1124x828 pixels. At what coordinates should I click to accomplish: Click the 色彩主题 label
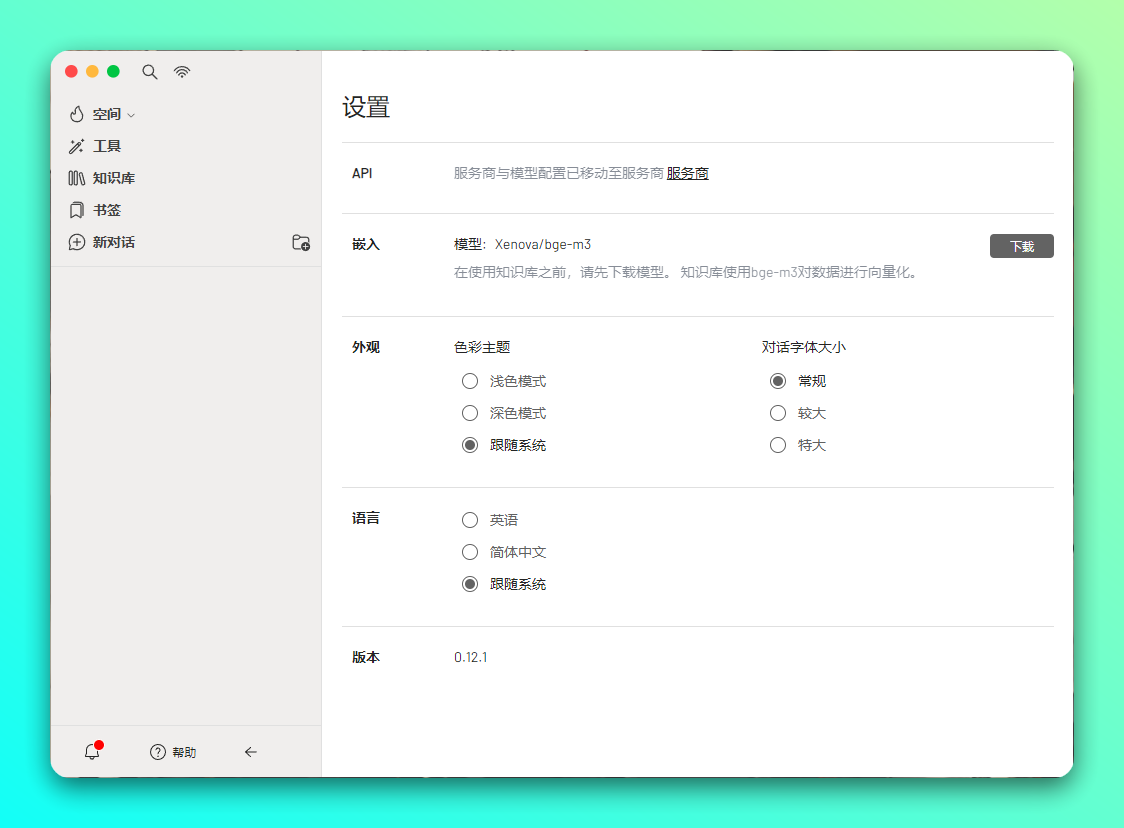482,348
